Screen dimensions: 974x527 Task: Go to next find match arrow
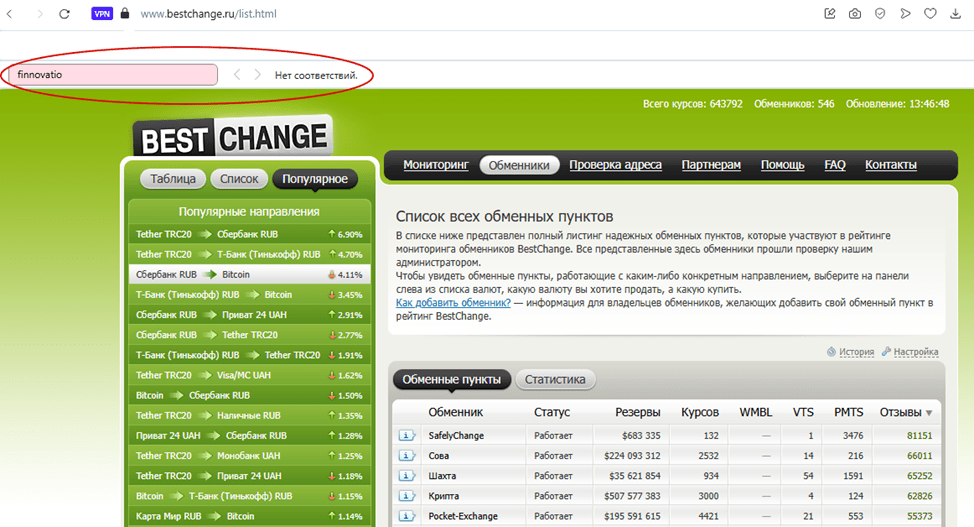[257, 75]
